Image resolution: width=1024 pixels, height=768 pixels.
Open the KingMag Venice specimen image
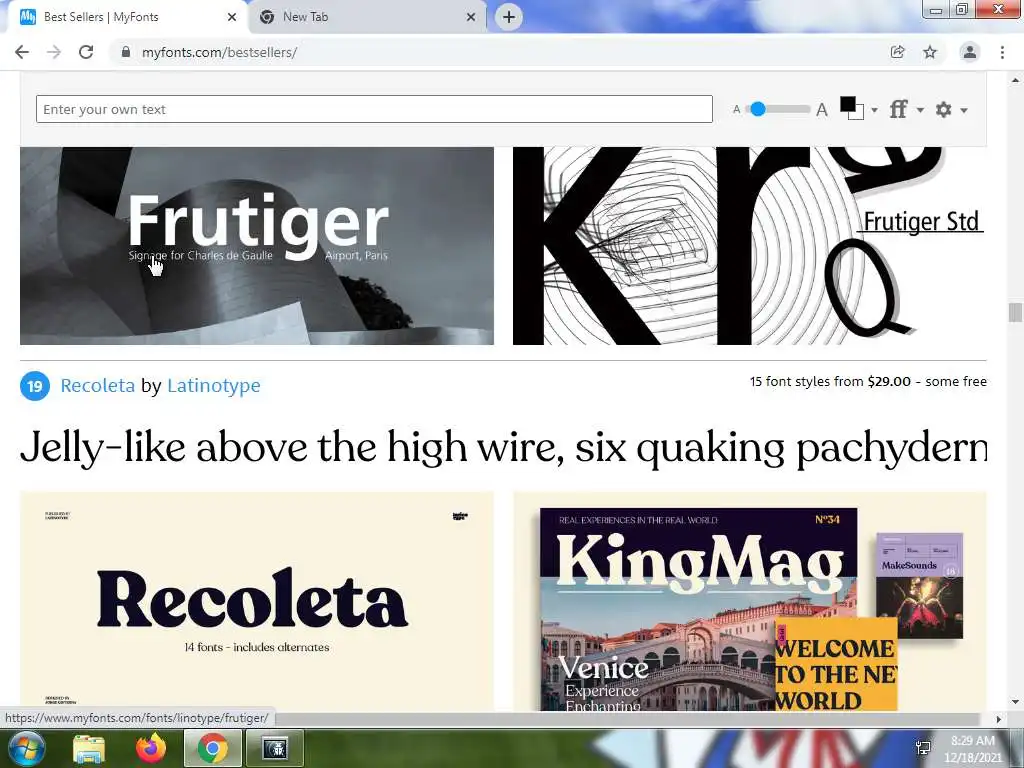pos(750,601)
